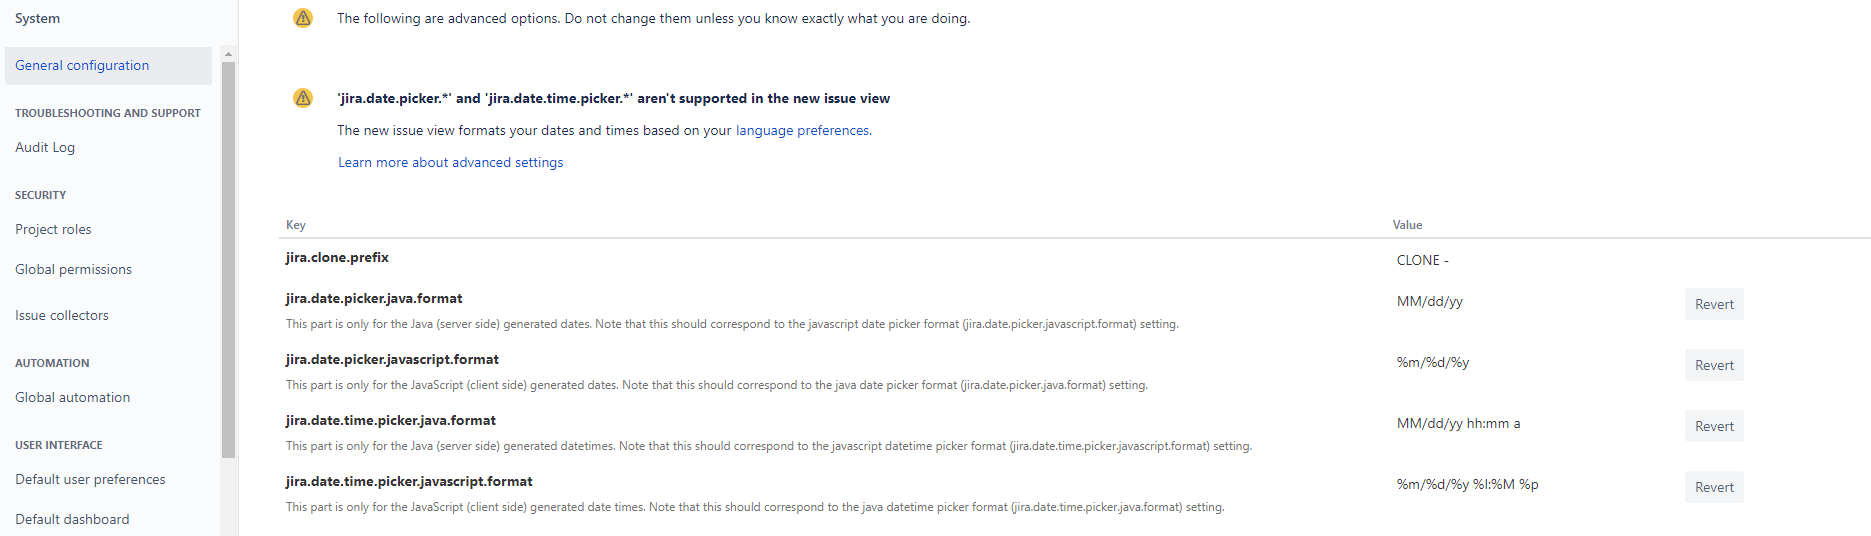Viewport: 1871px width, 536px height.
Task: Follow the language preferences link
Action: point(803,130)
